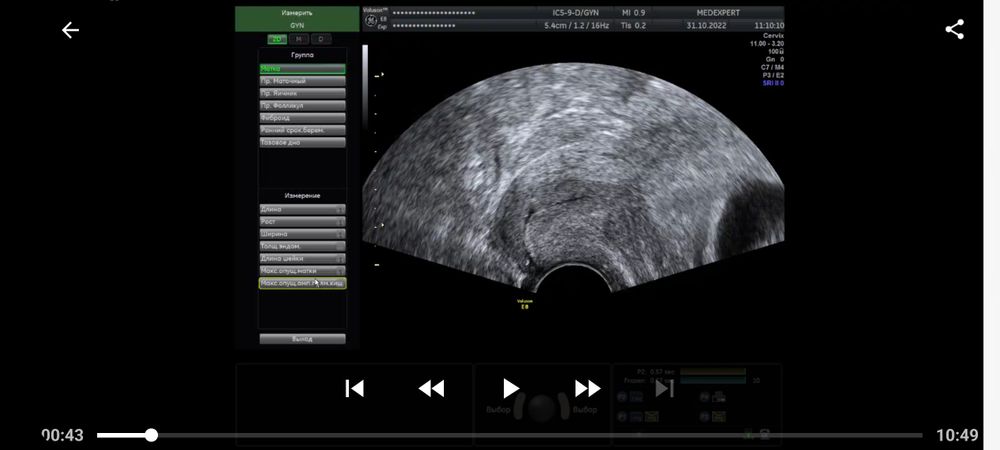This screenshot has width=1000, height=450.
Task: Click the Выход button
Action: point(302,339)
